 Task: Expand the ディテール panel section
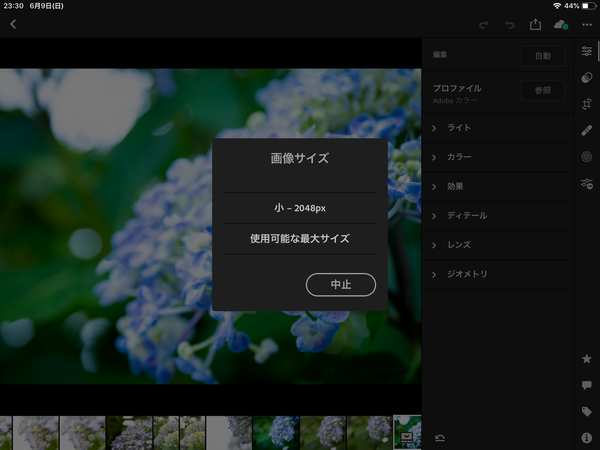(495, 215)
